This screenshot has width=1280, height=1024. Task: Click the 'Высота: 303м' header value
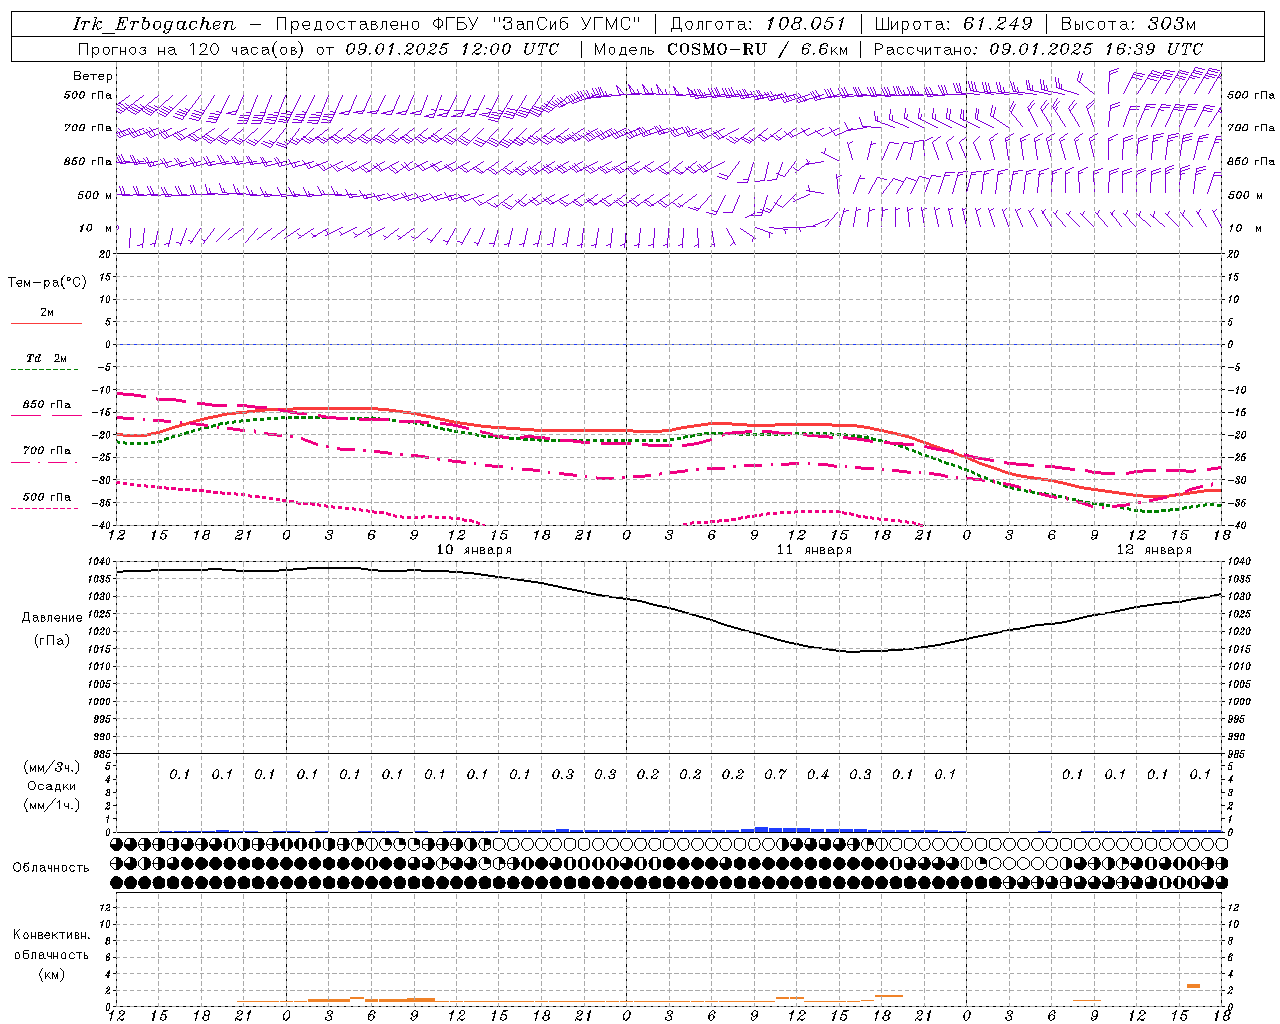click(x=1128, y=24)
